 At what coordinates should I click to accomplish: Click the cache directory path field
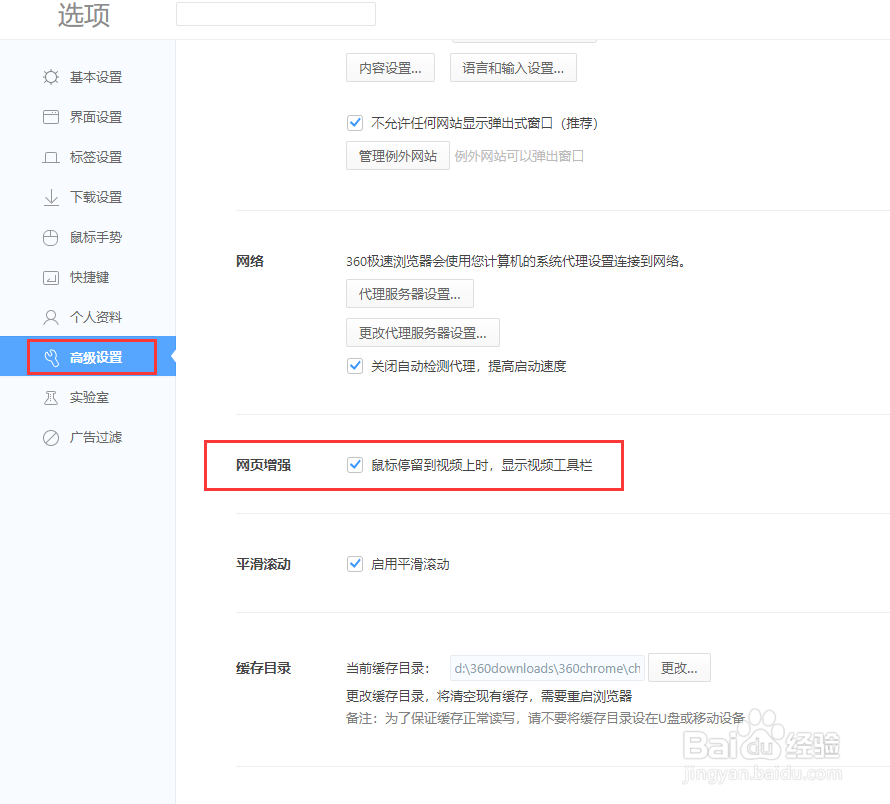coord(547,668)
